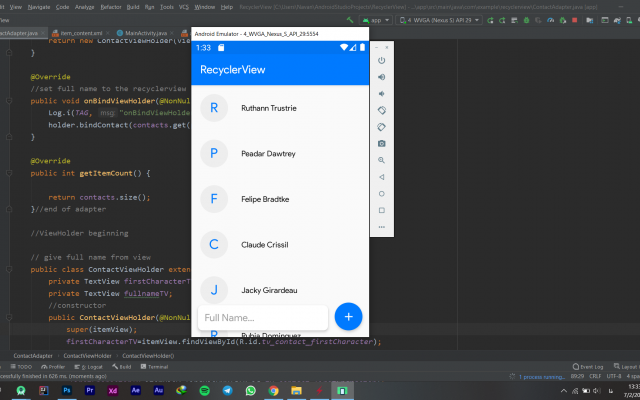
Task: Click the Attach Debugger to process icon
Action: point(563,20)
